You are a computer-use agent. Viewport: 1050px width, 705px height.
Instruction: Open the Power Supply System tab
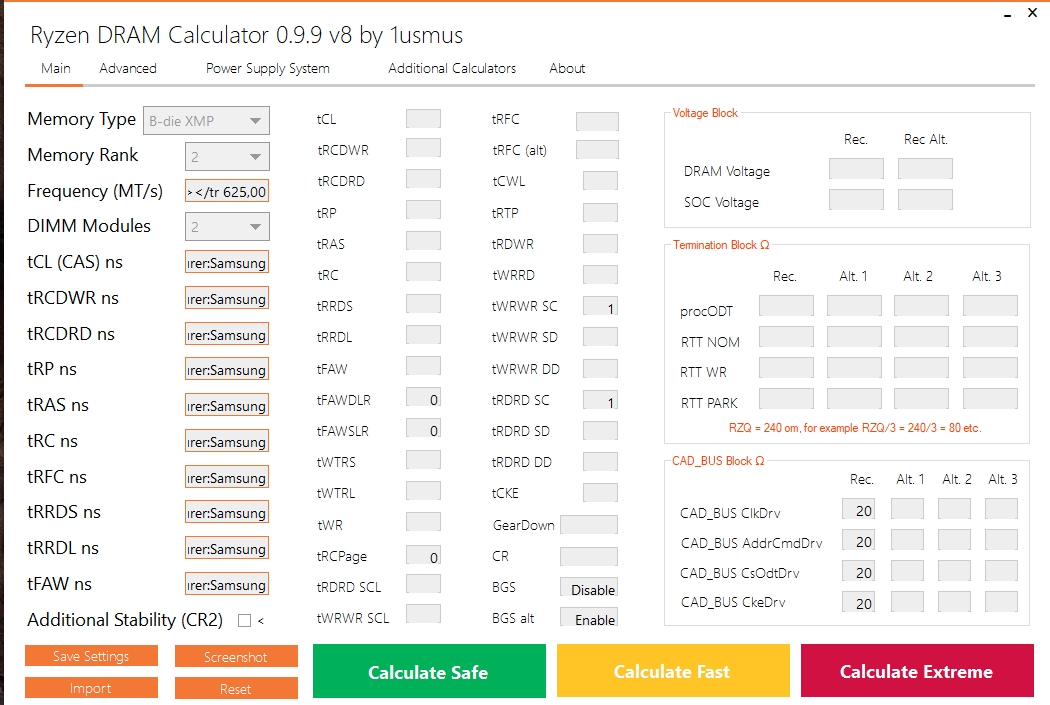pos(268,68)
